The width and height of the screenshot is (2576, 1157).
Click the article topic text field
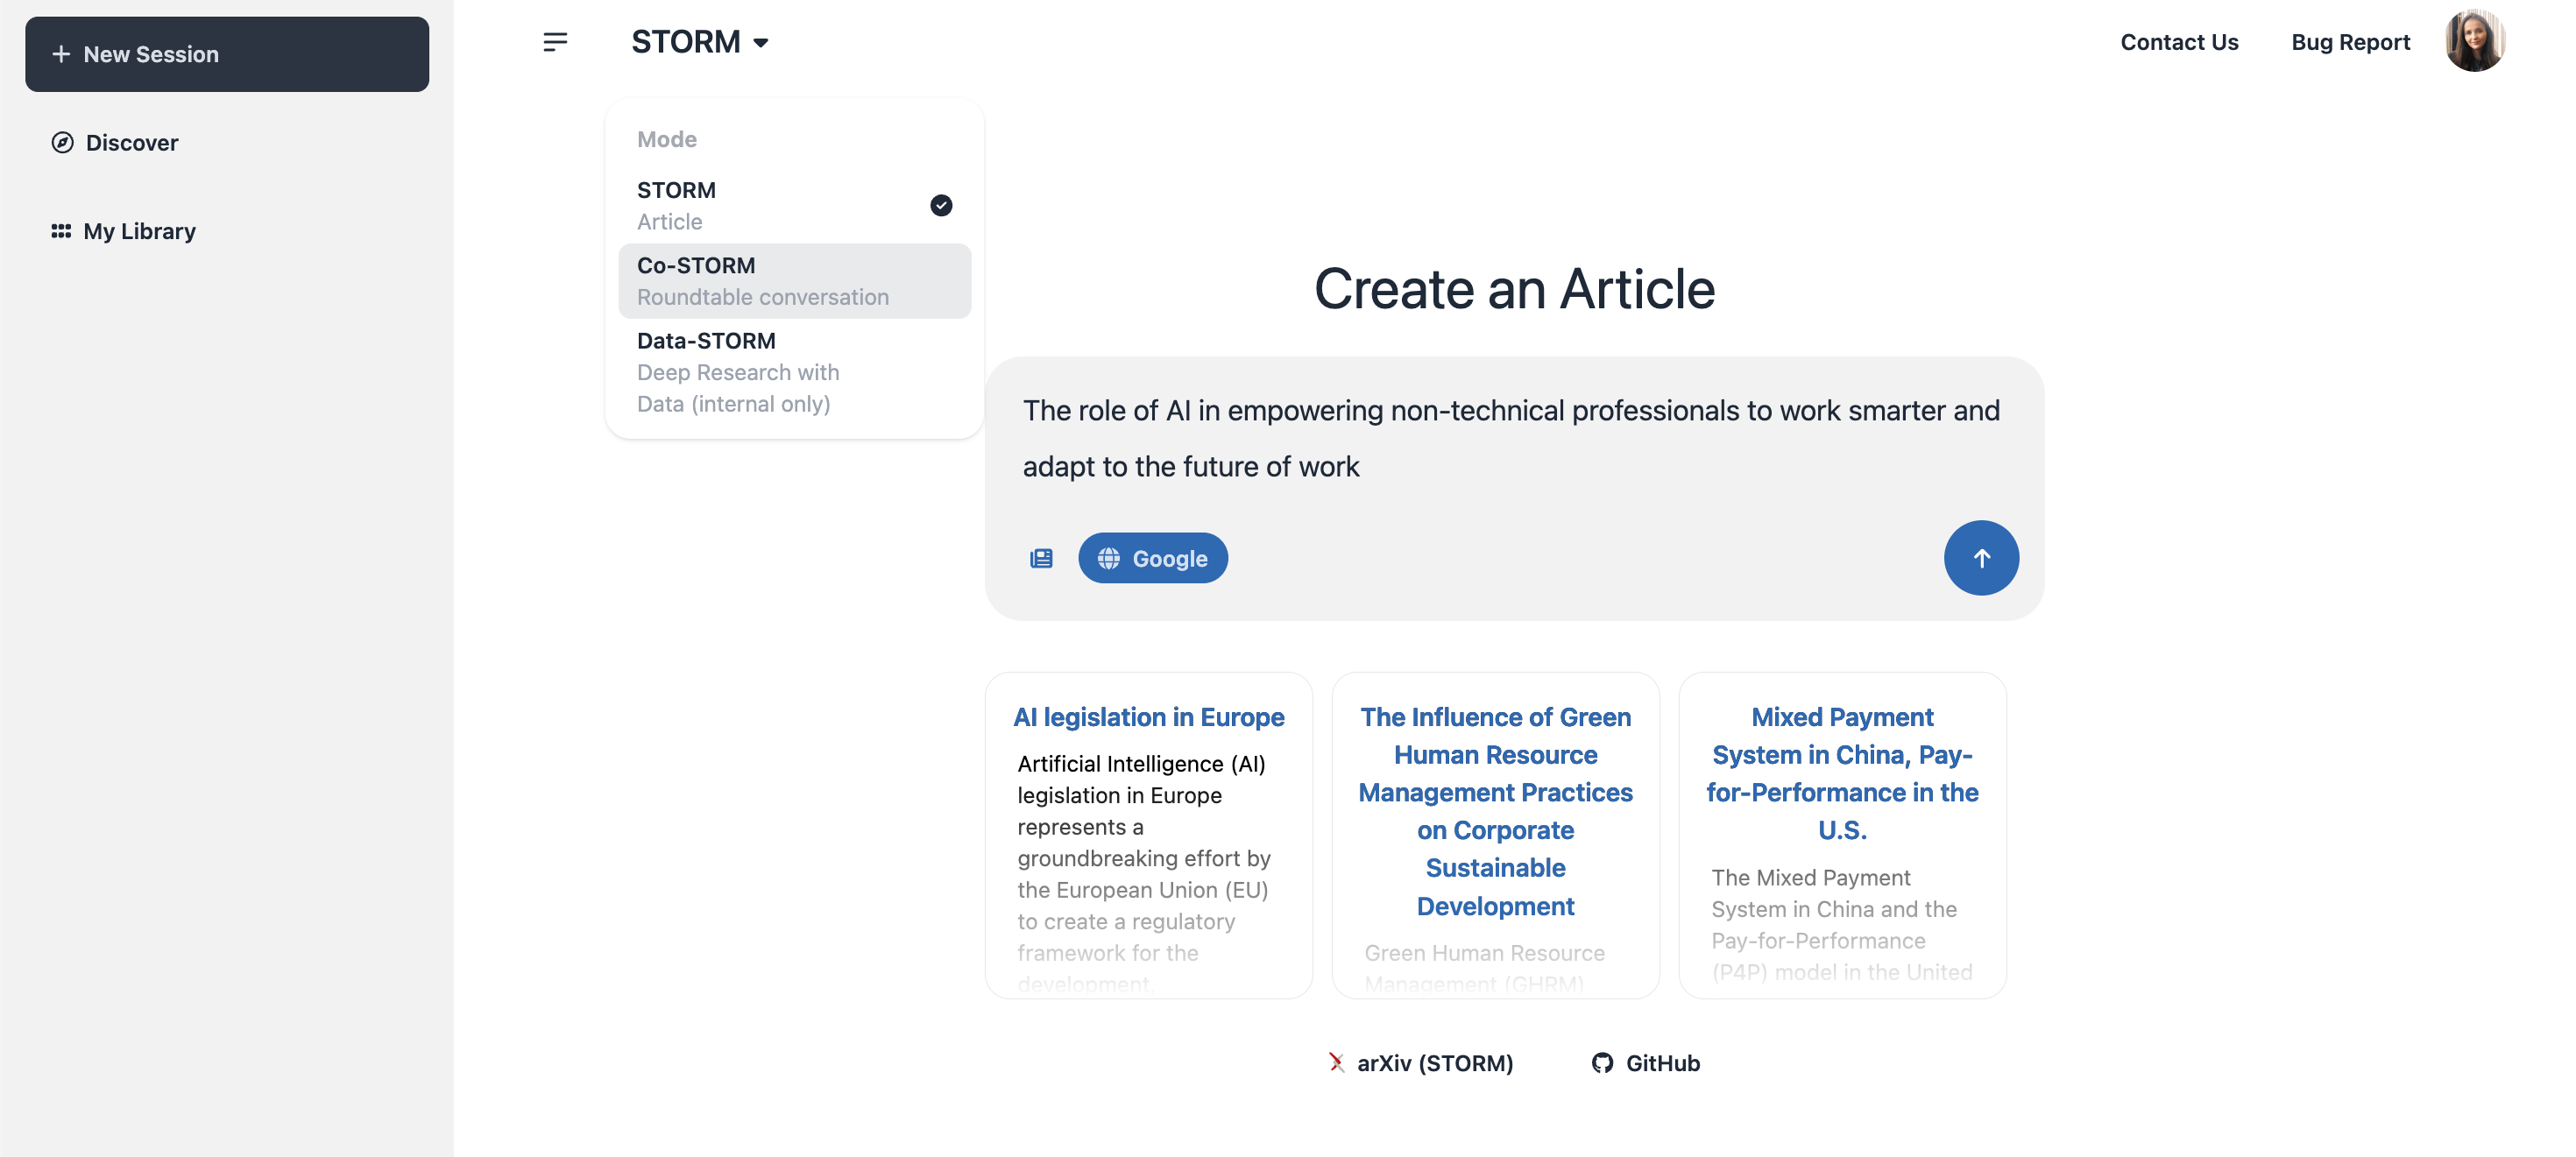point(1512,438)
